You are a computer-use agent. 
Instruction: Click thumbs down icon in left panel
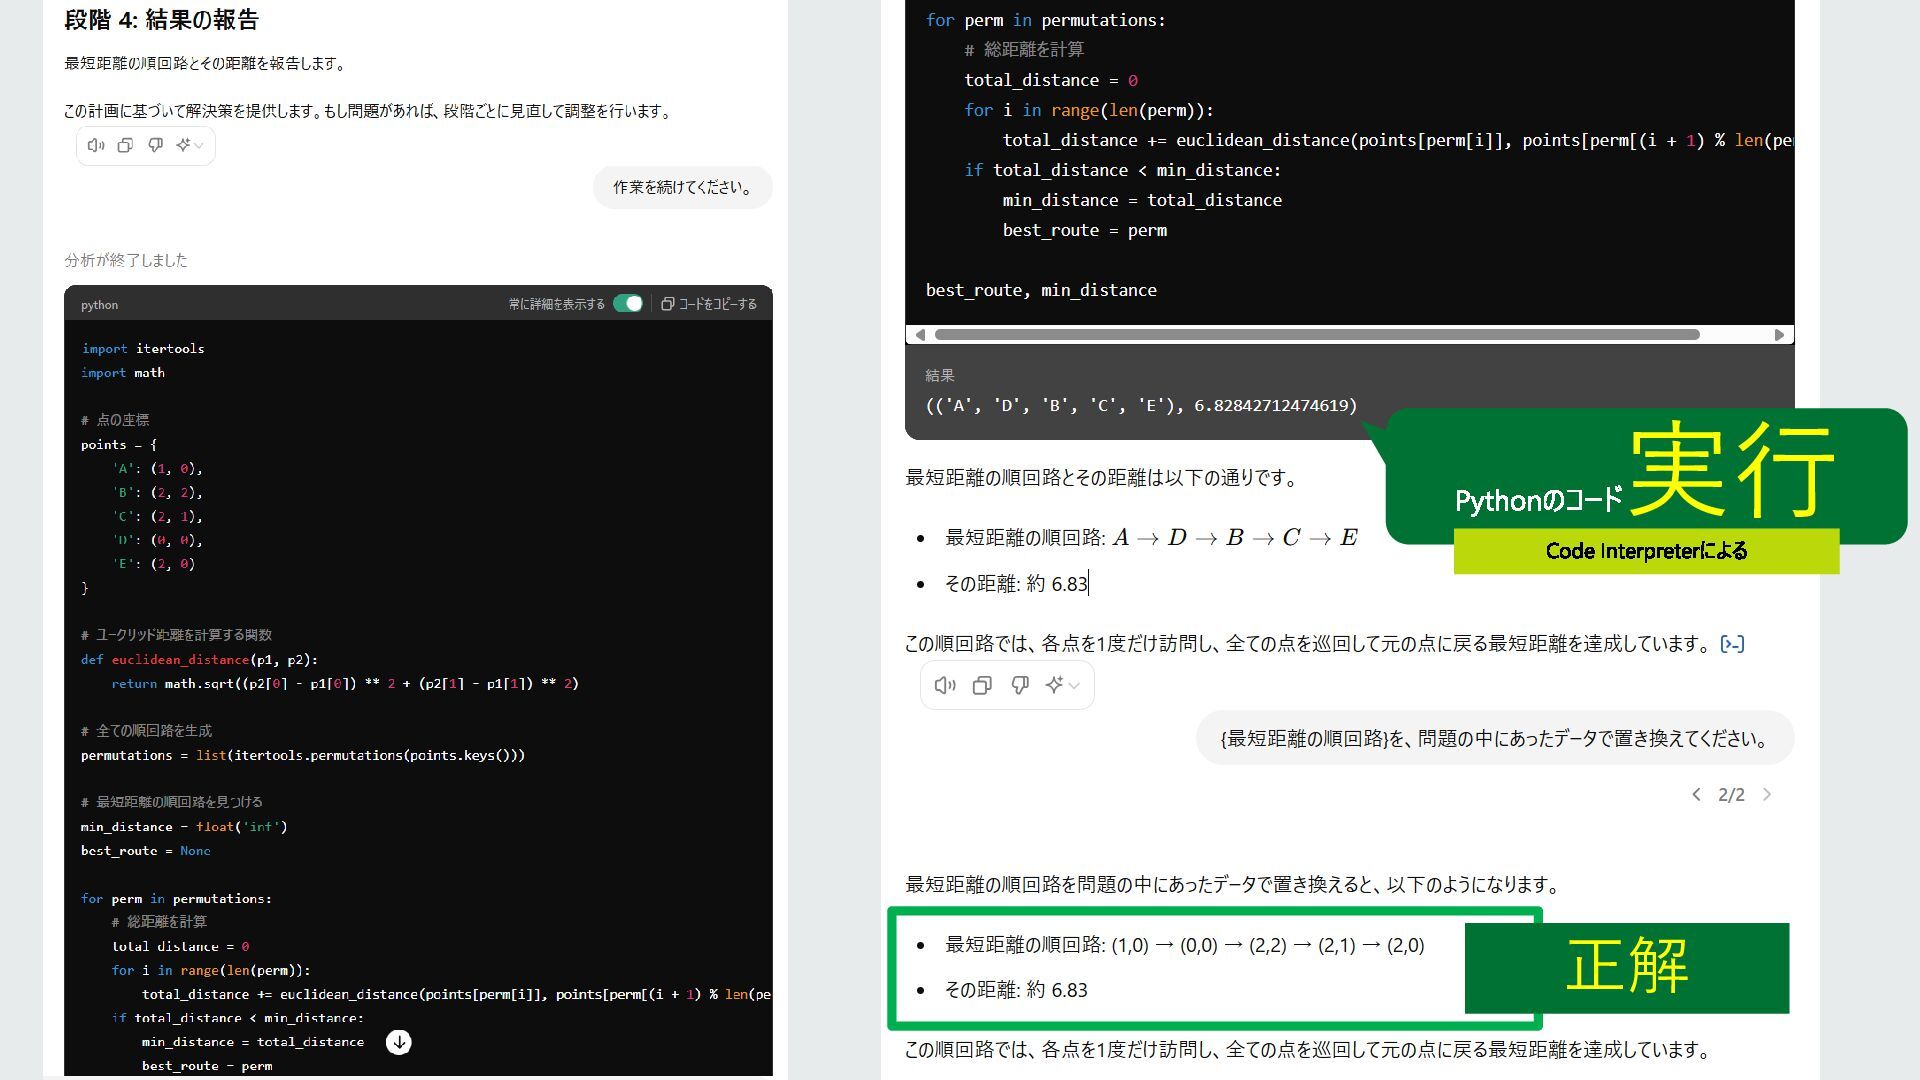[x=155, y=145]
